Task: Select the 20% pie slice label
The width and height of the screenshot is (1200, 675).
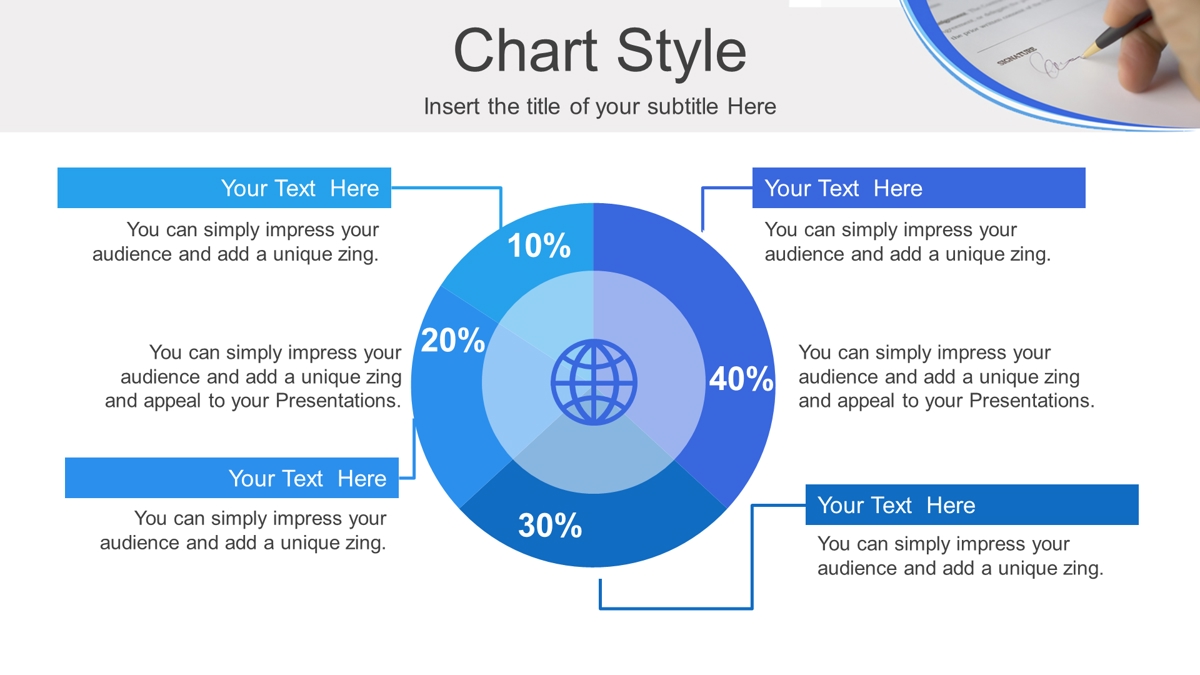Action: pyautogui.click(x=452, y=341)
